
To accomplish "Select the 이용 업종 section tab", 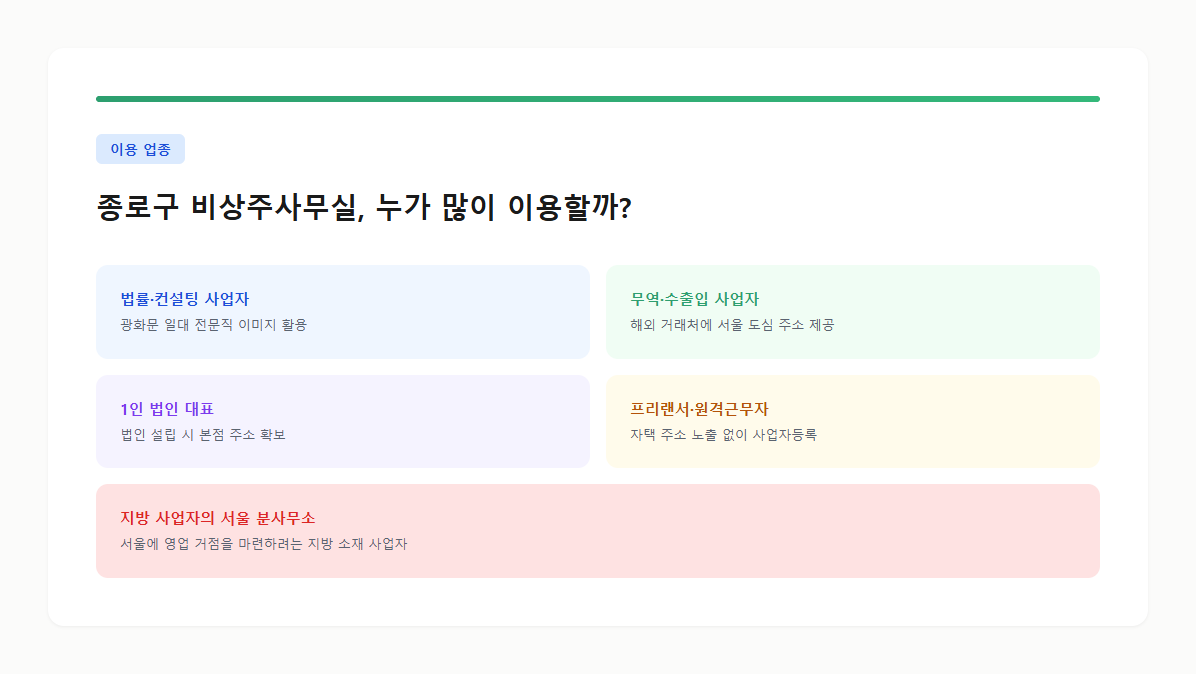I will pyautogui.click(x=140, y=149).
